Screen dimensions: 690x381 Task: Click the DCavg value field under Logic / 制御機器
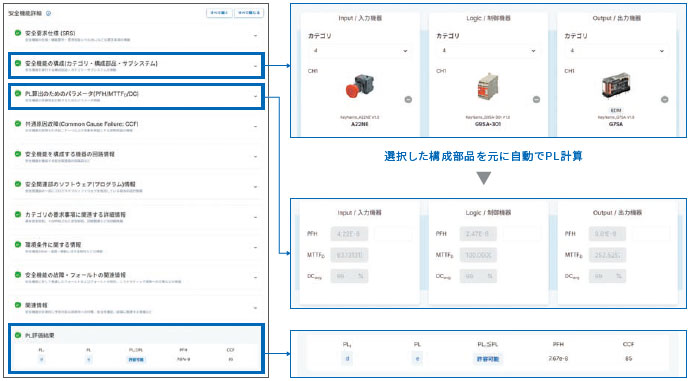point(478,276)
